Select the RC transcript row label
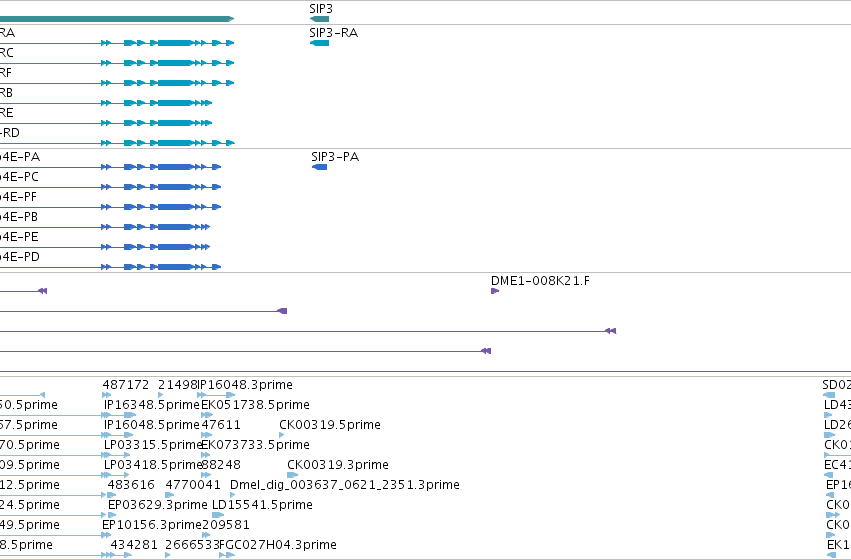 (7, 53)
